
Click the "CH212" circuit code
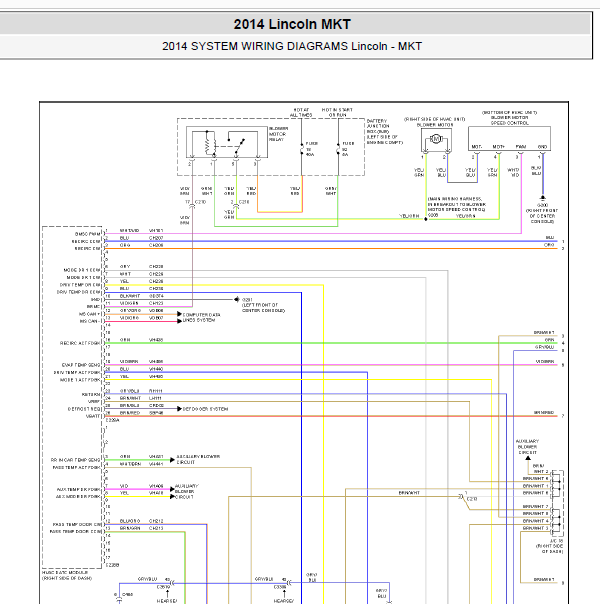click(x=156, y=521)
